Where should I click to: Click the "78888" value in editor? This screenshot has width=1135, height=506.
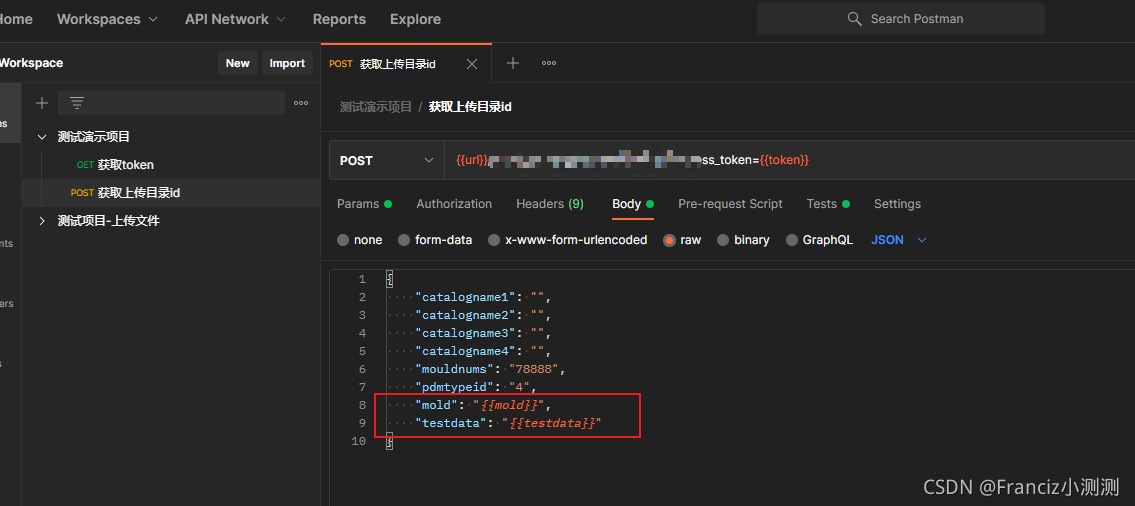pyautogui.click(x=534, y=369)
